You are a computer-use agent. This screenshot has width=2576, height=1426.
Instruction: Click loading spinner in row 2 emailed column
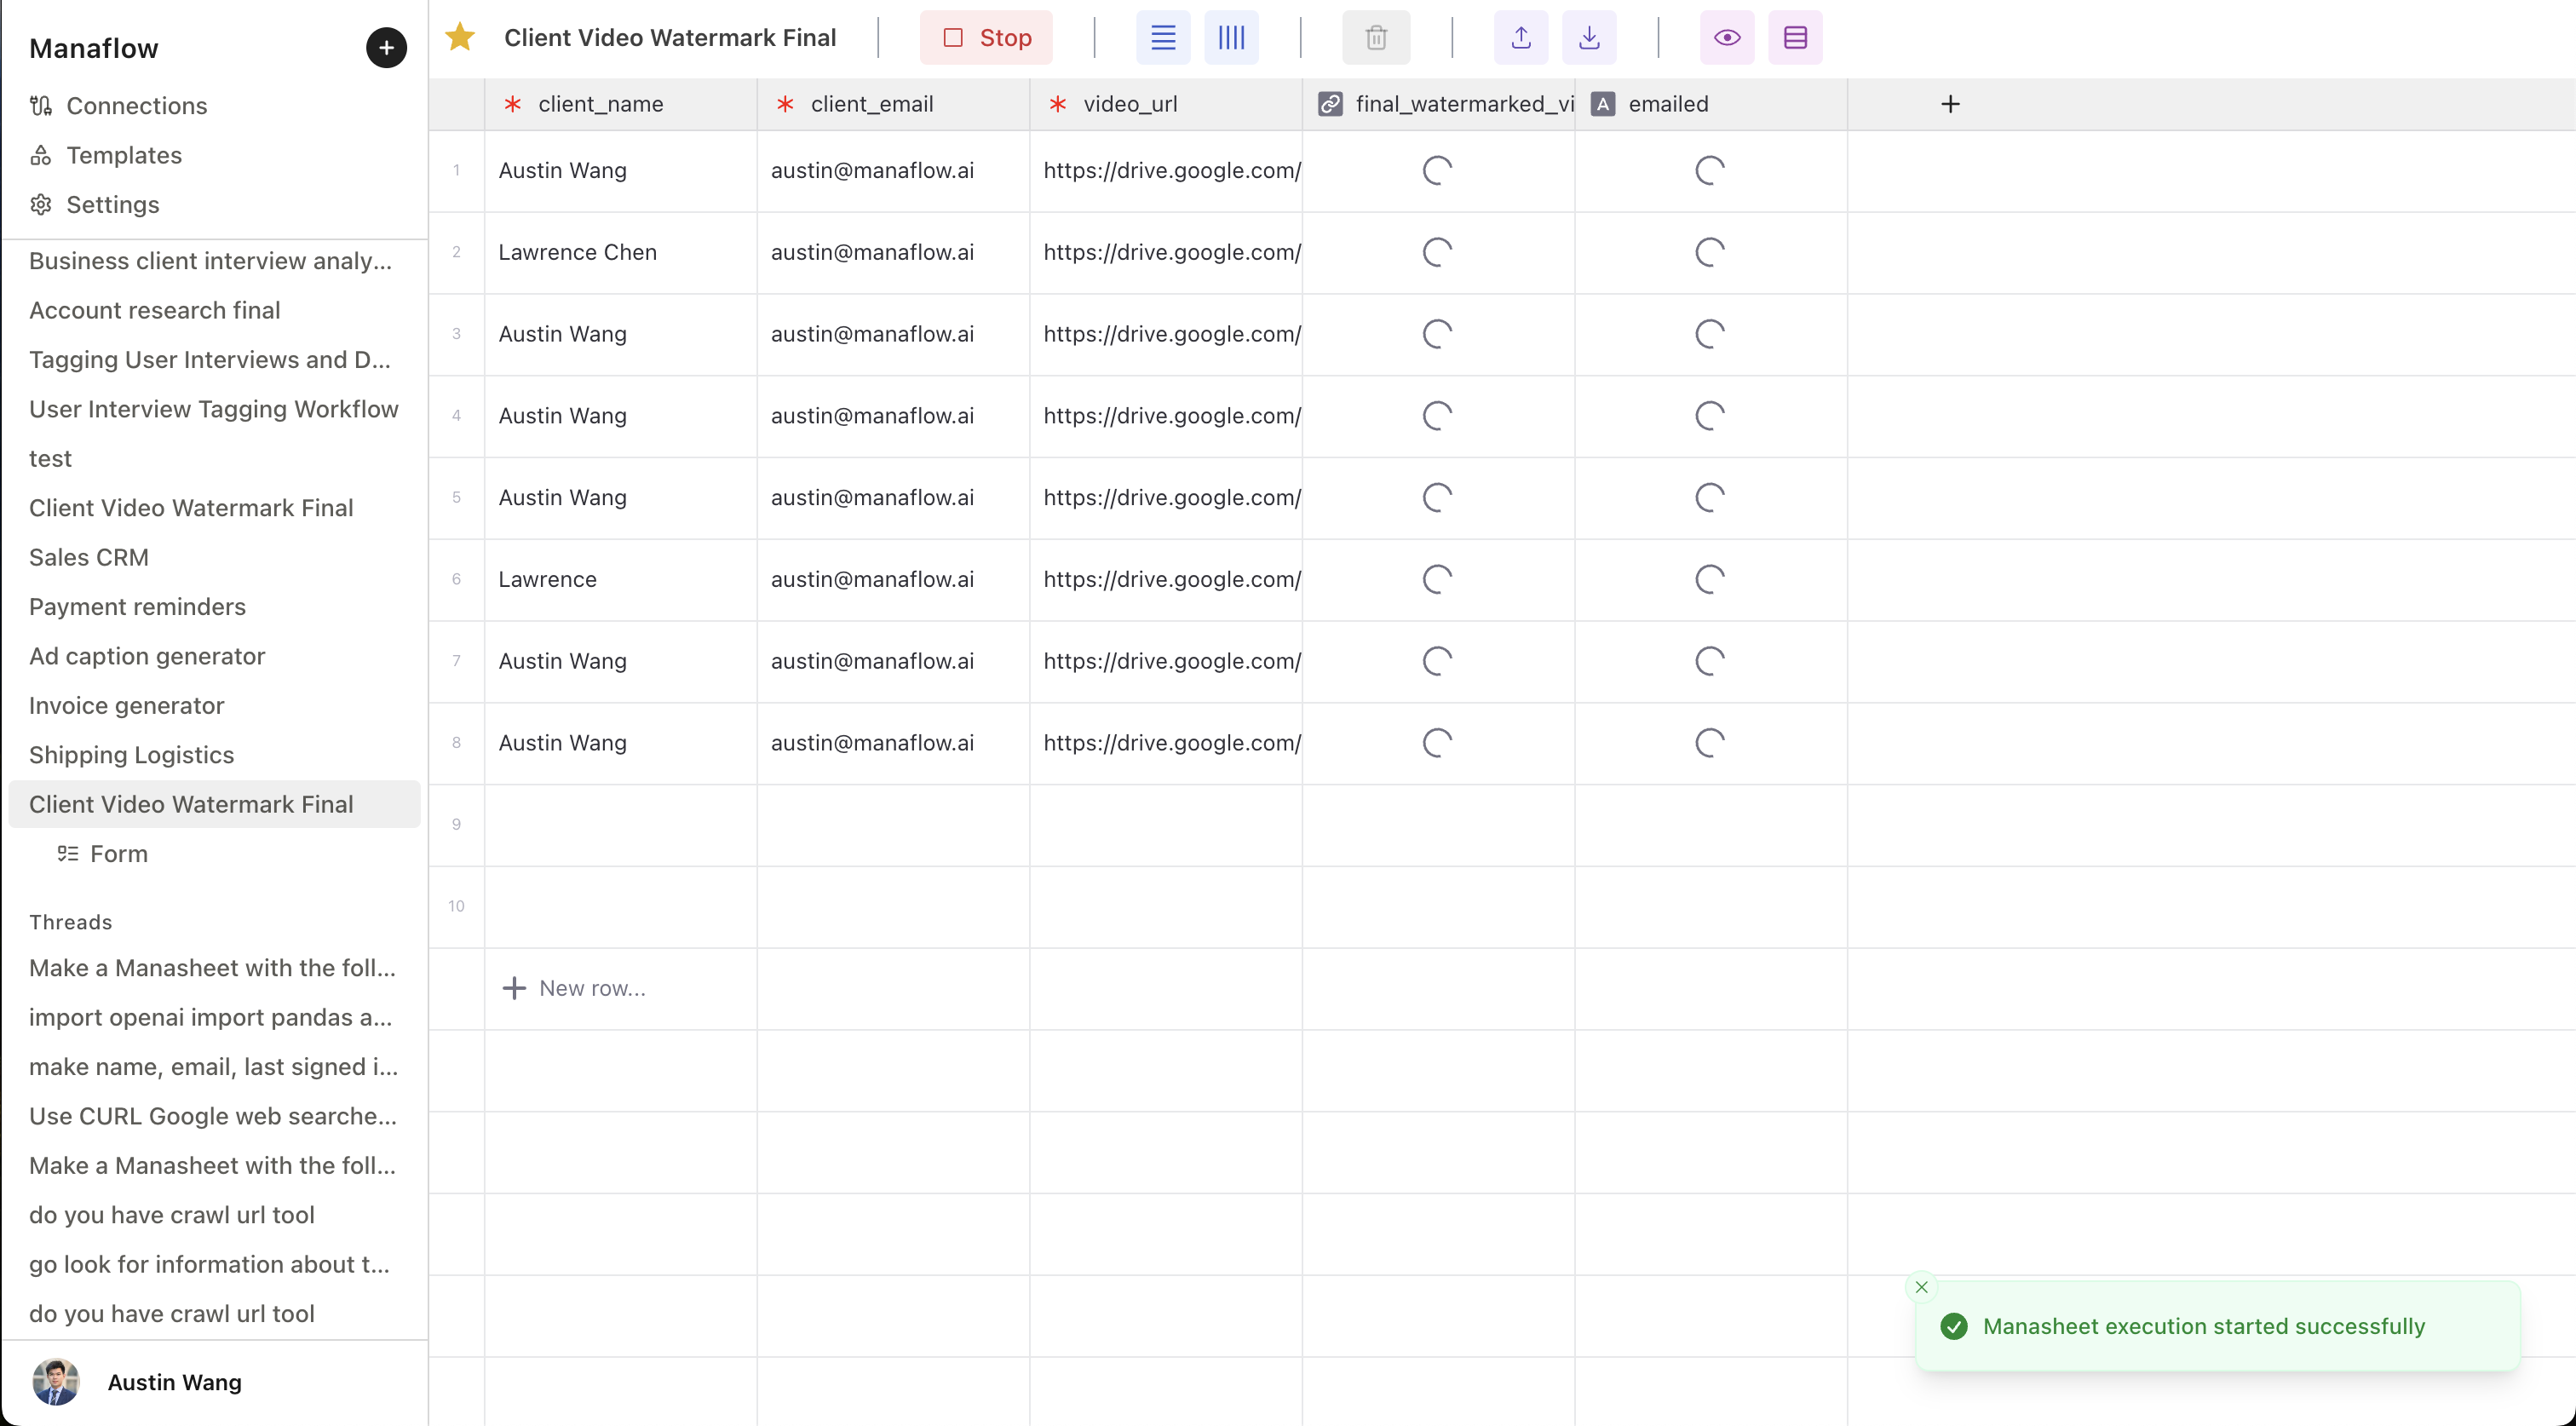point(1710,252)
